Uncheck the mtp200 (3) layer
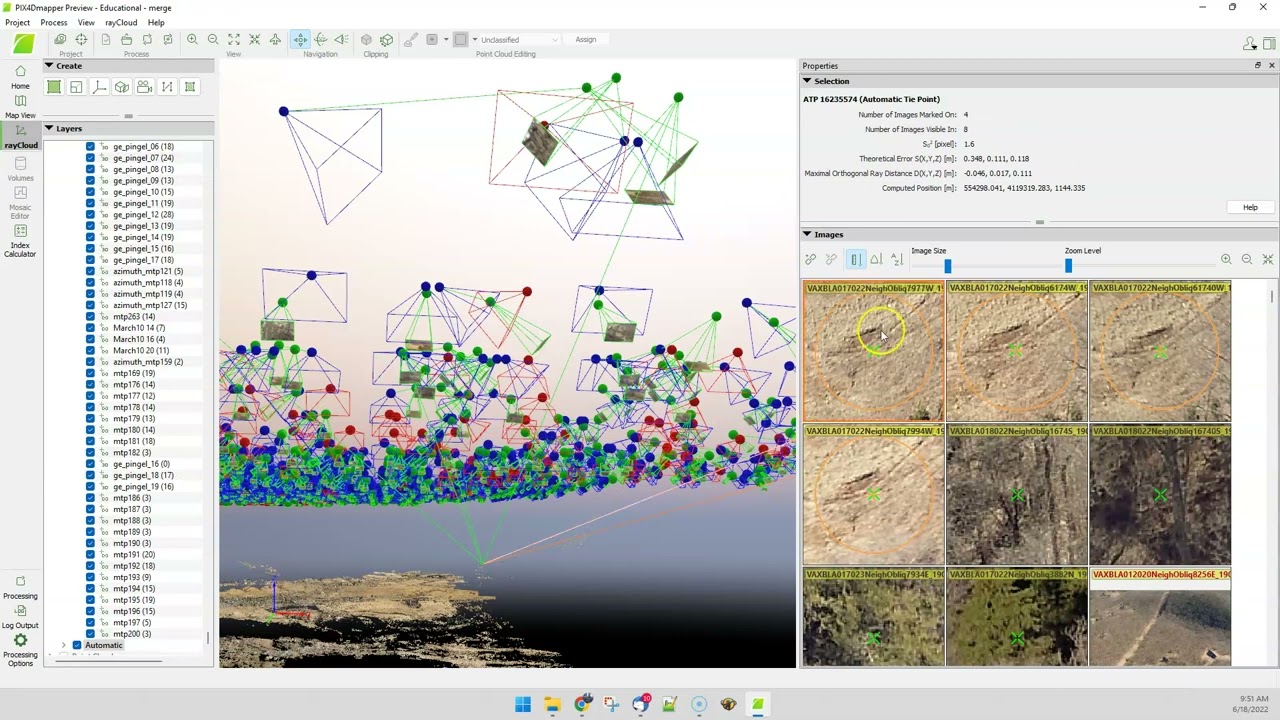The width and height of the screenshot is (1280, 720). [x=90, y=634]
